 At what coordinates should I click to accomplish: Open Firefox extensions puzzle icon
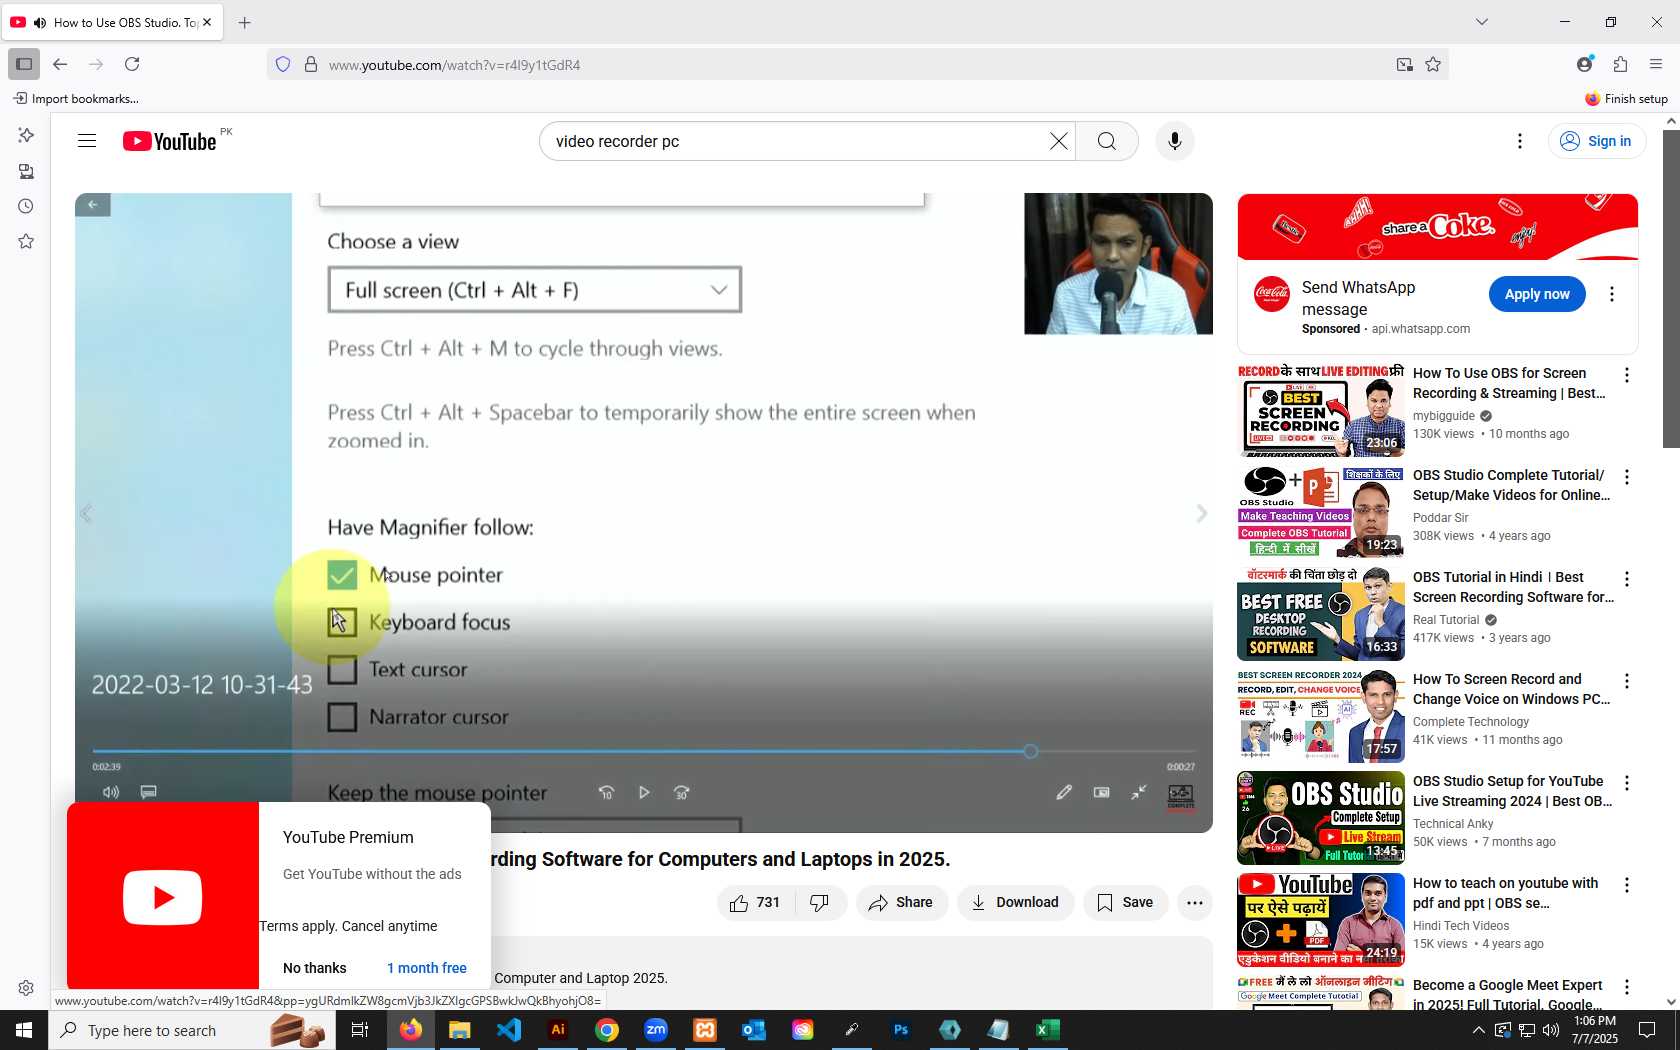[x=1620, y=64]
